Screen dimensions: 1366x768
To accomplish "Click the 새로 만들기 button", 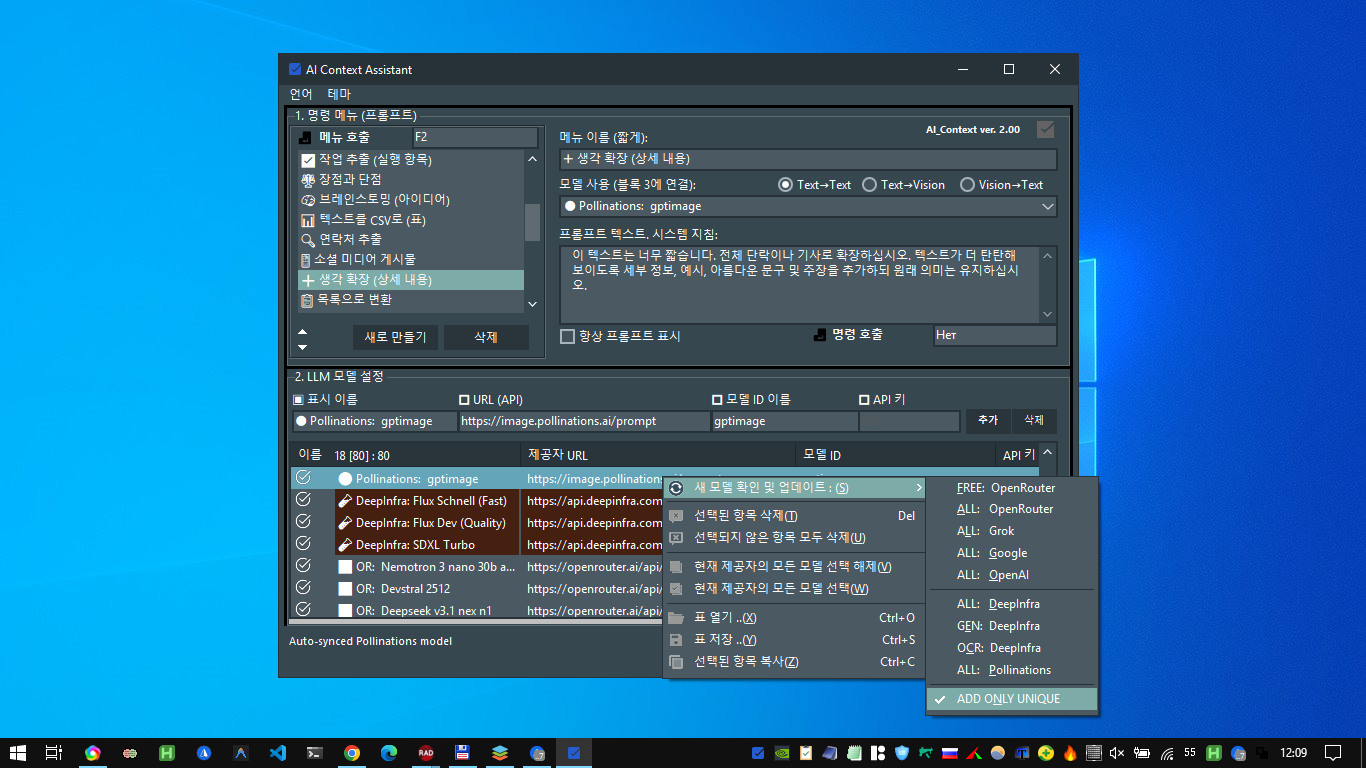I will click(x=395, y=337).
